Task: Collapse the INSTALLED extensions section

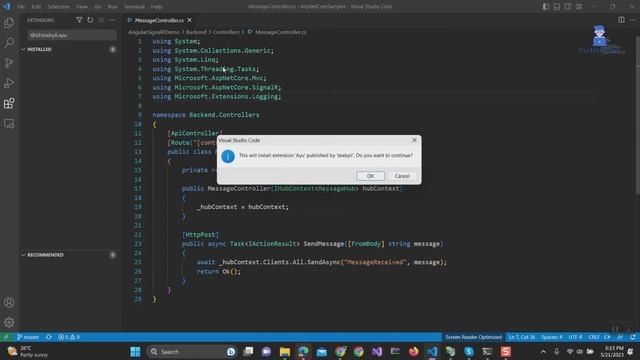Action: 70,49
